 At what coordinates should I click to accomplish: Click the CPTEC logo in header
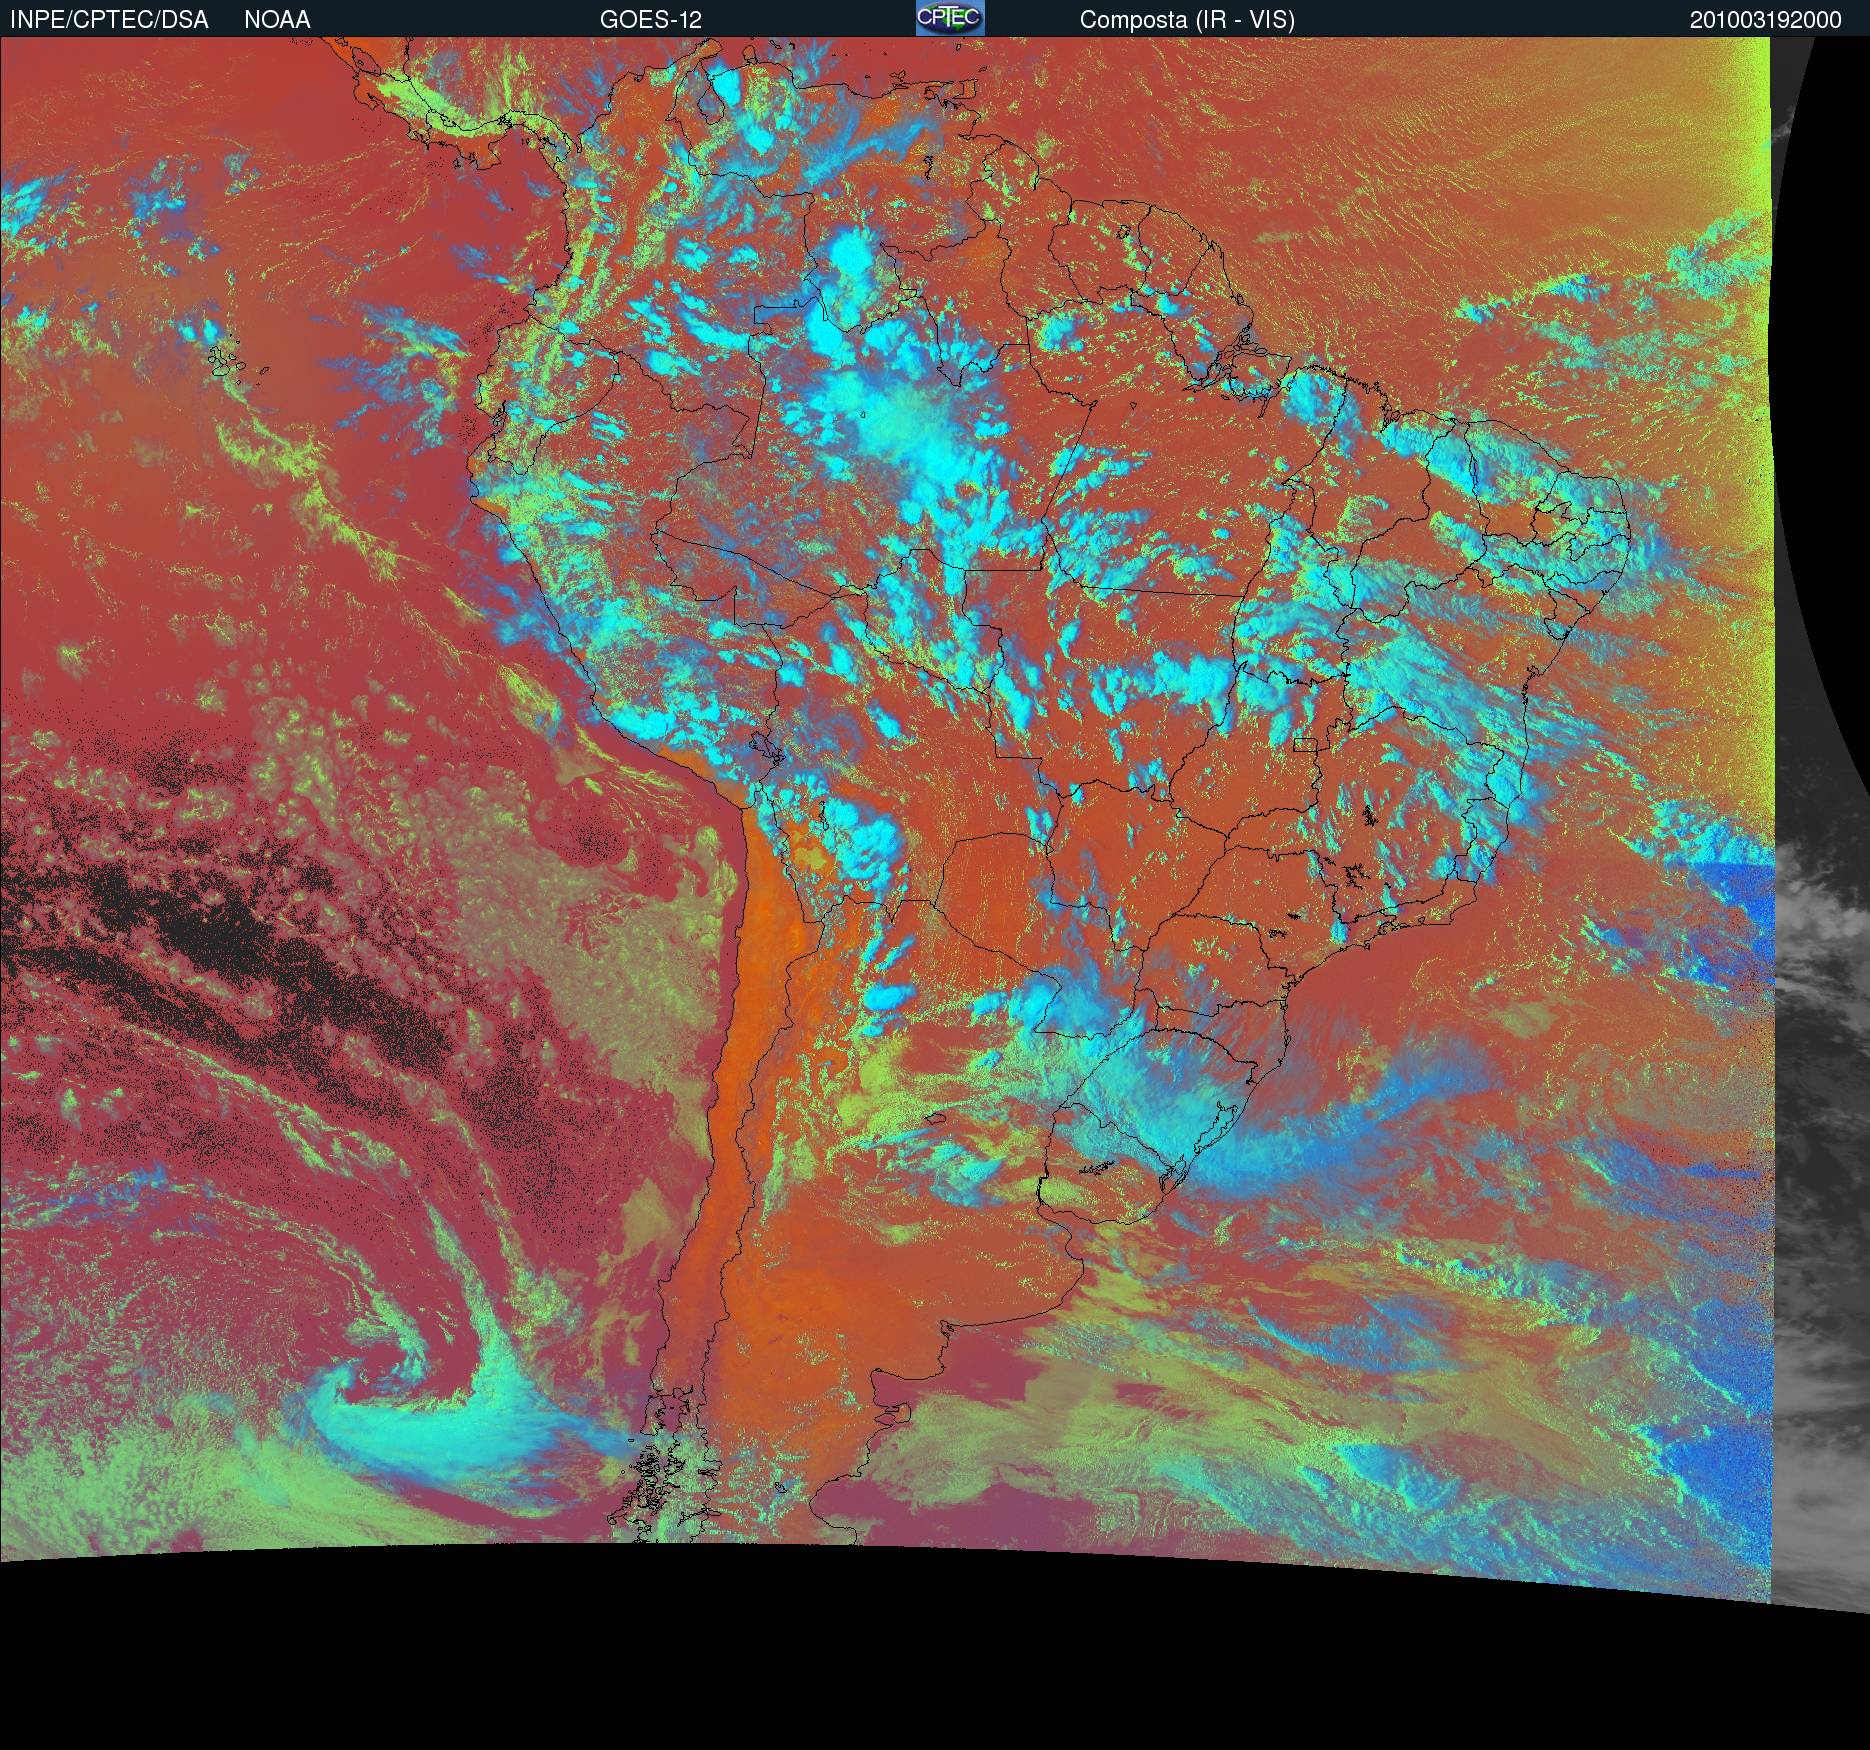point(950,18)
